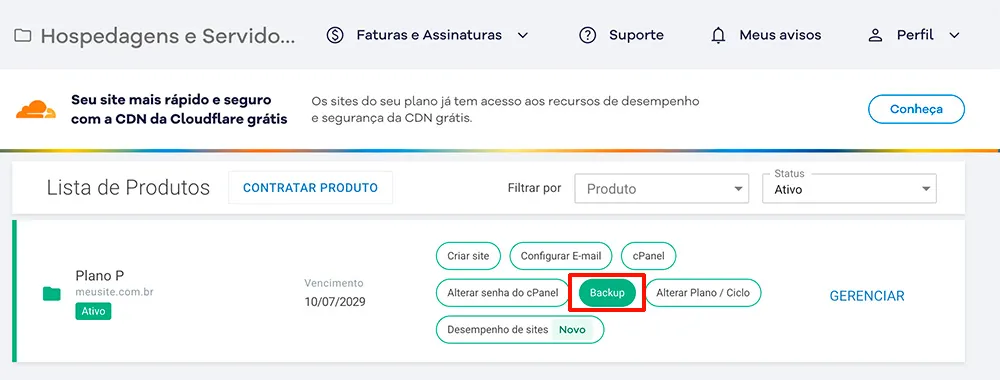
Task: Click the Perfil person icon
Action: [875, 36]
